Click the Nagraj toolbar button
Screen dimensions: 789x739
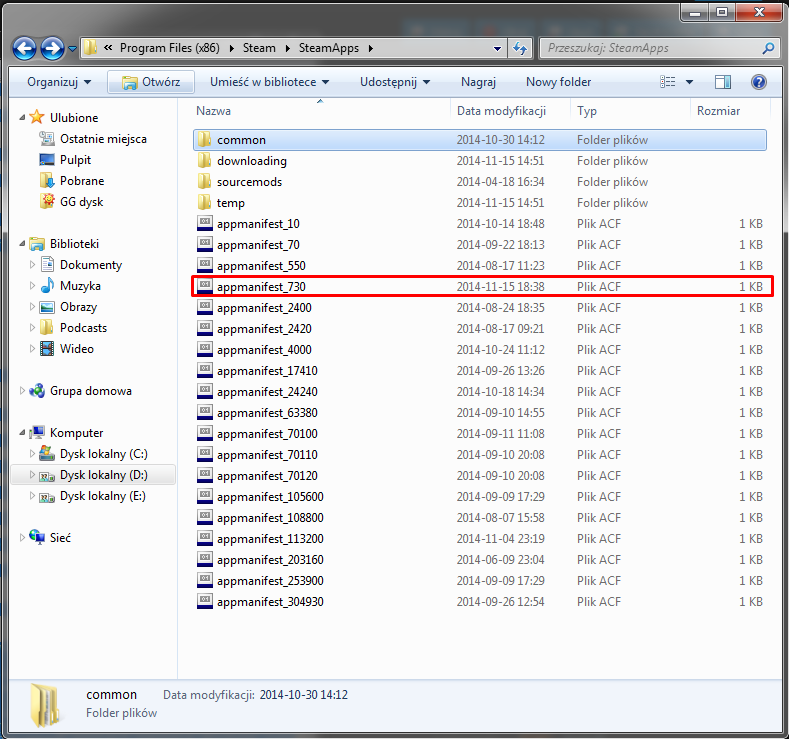478,82
